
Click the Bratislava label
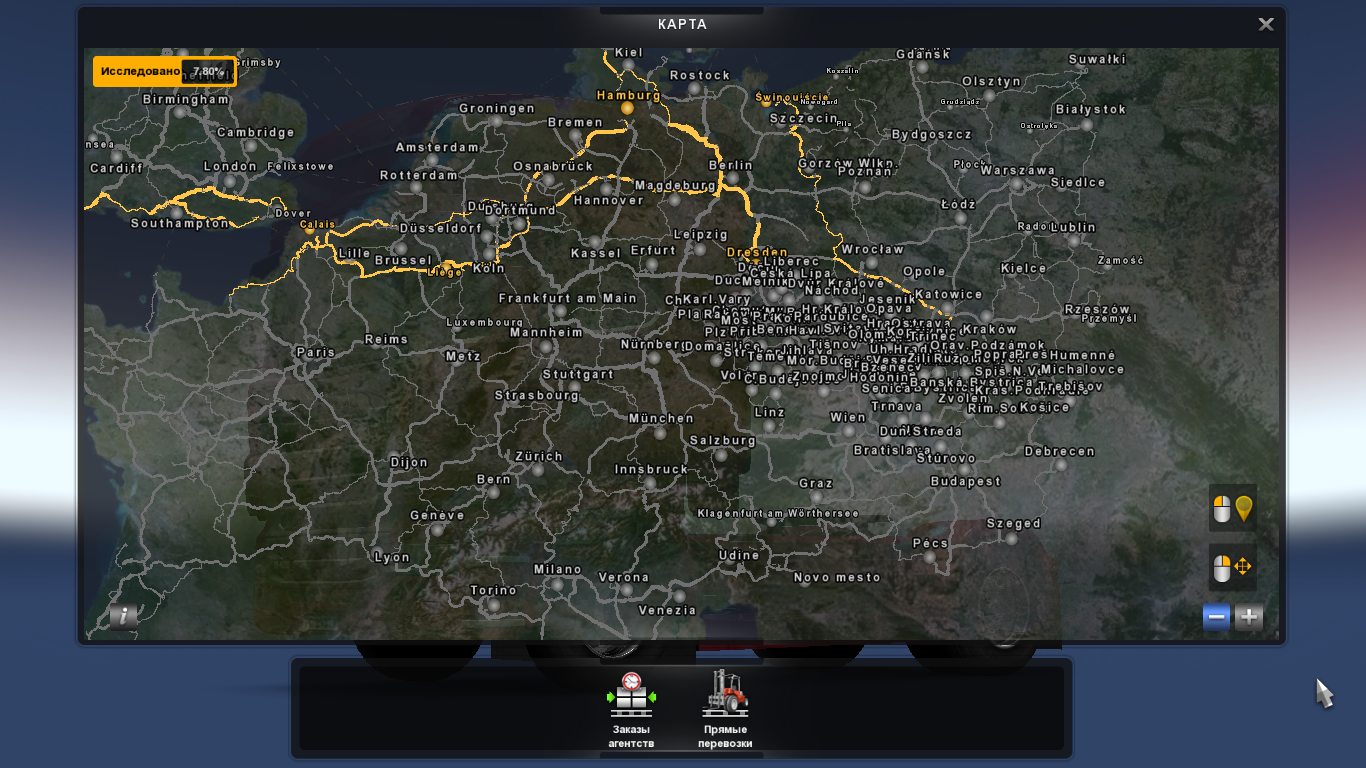pos(892,450)
